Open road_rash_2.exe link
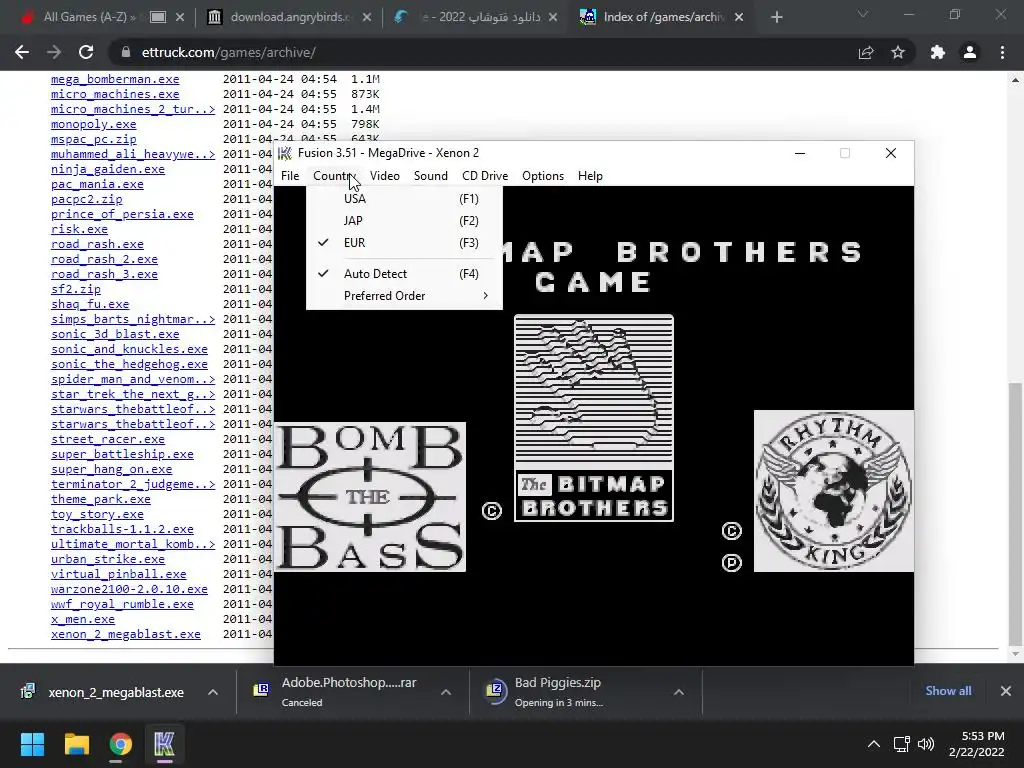1024x768 pixels. [x=104, y=259]
